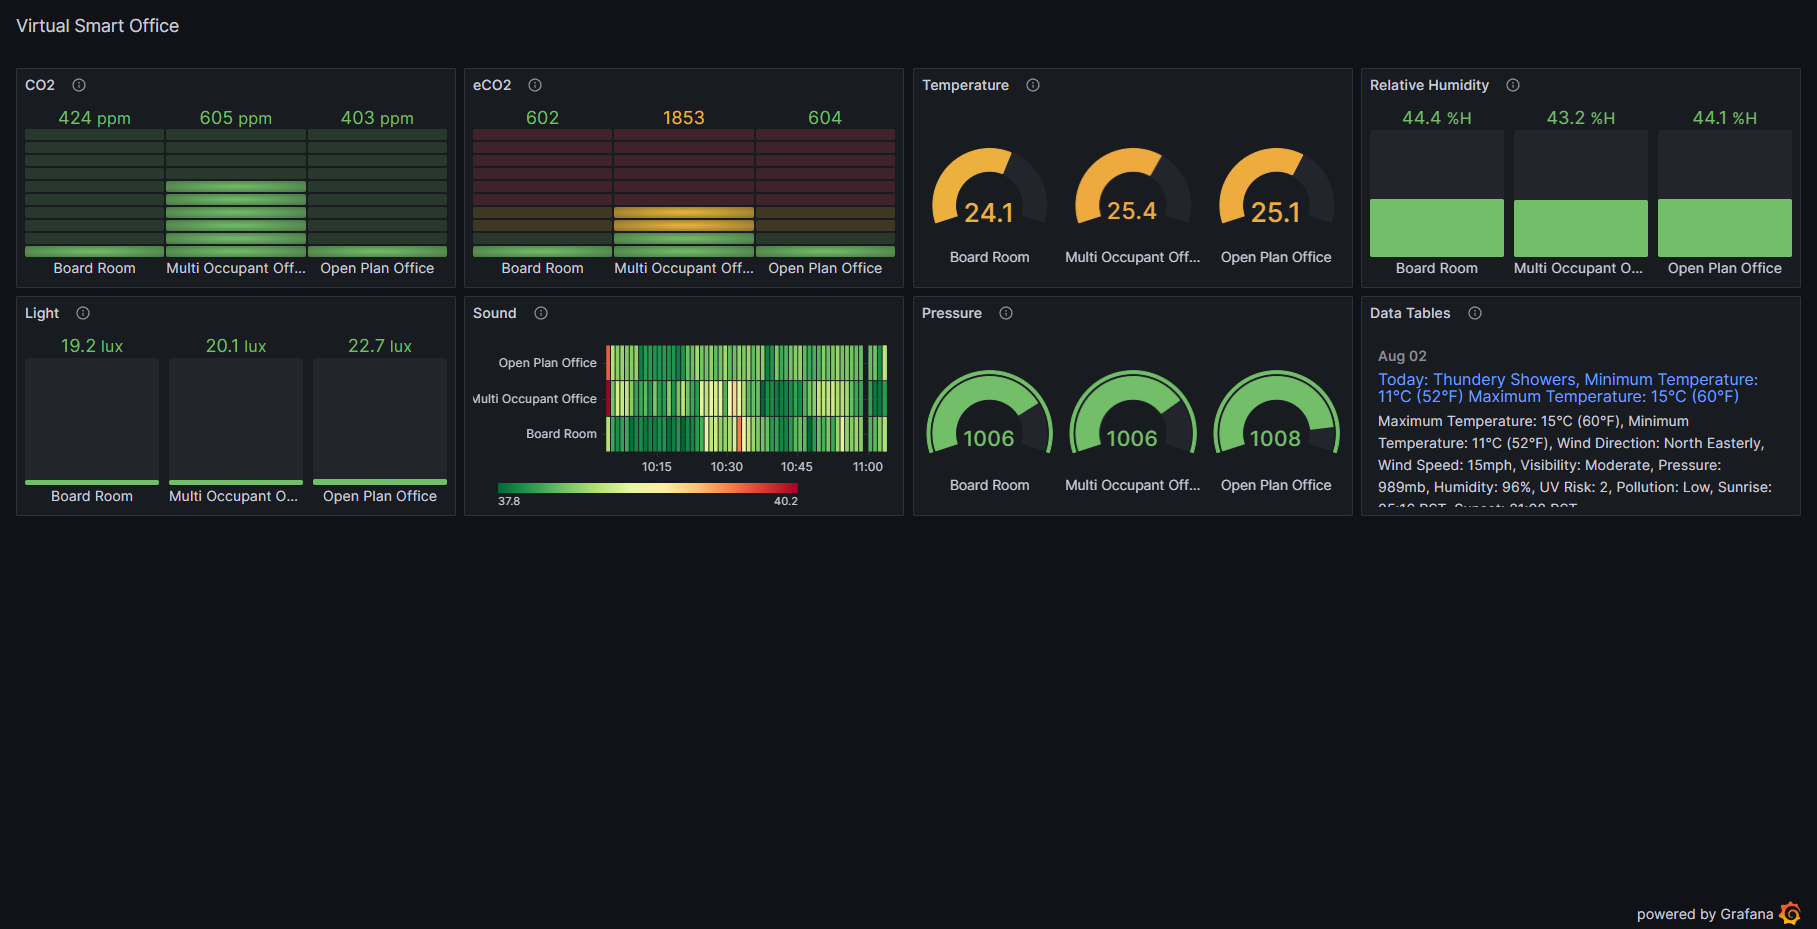Viewport: 1817px width, 929px height.
Task: Click the Sound panel info icon
Action: pos(541,313)
